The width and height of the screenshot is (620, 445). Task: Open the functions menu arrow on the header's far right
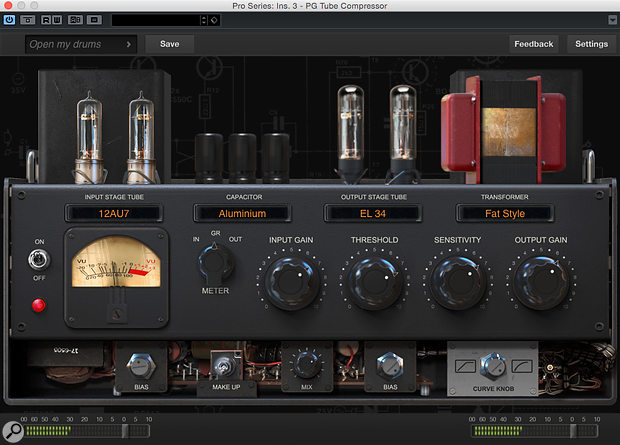click(612, 20)
